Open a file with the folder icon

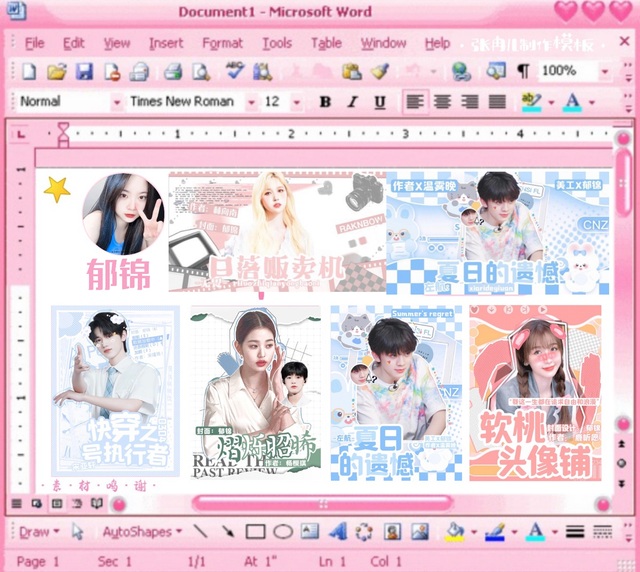click(x=57, y=71)
